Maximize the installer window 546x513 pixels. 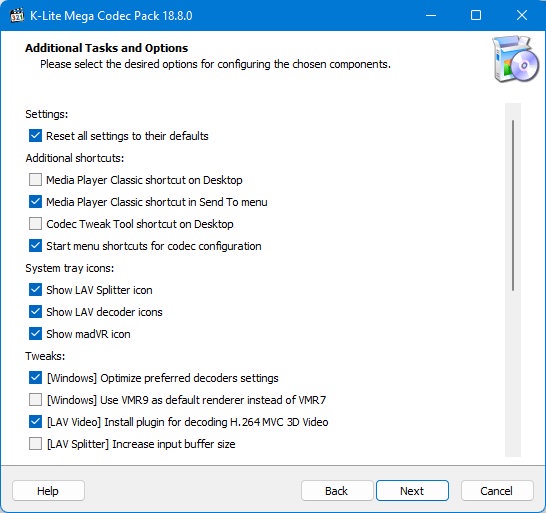476,15
